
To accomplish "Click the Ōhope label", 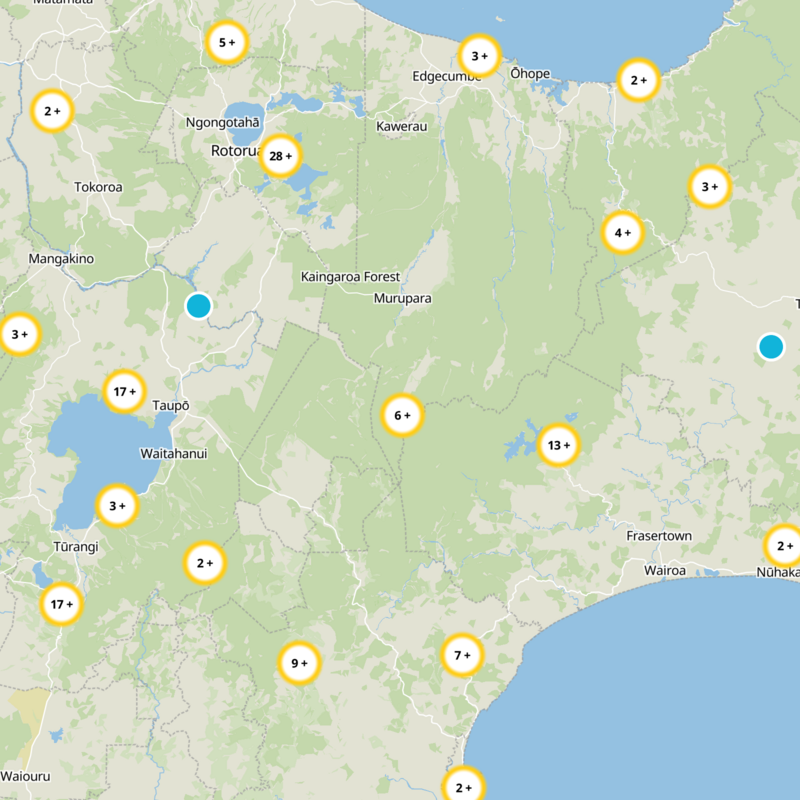I will [530, 74].
